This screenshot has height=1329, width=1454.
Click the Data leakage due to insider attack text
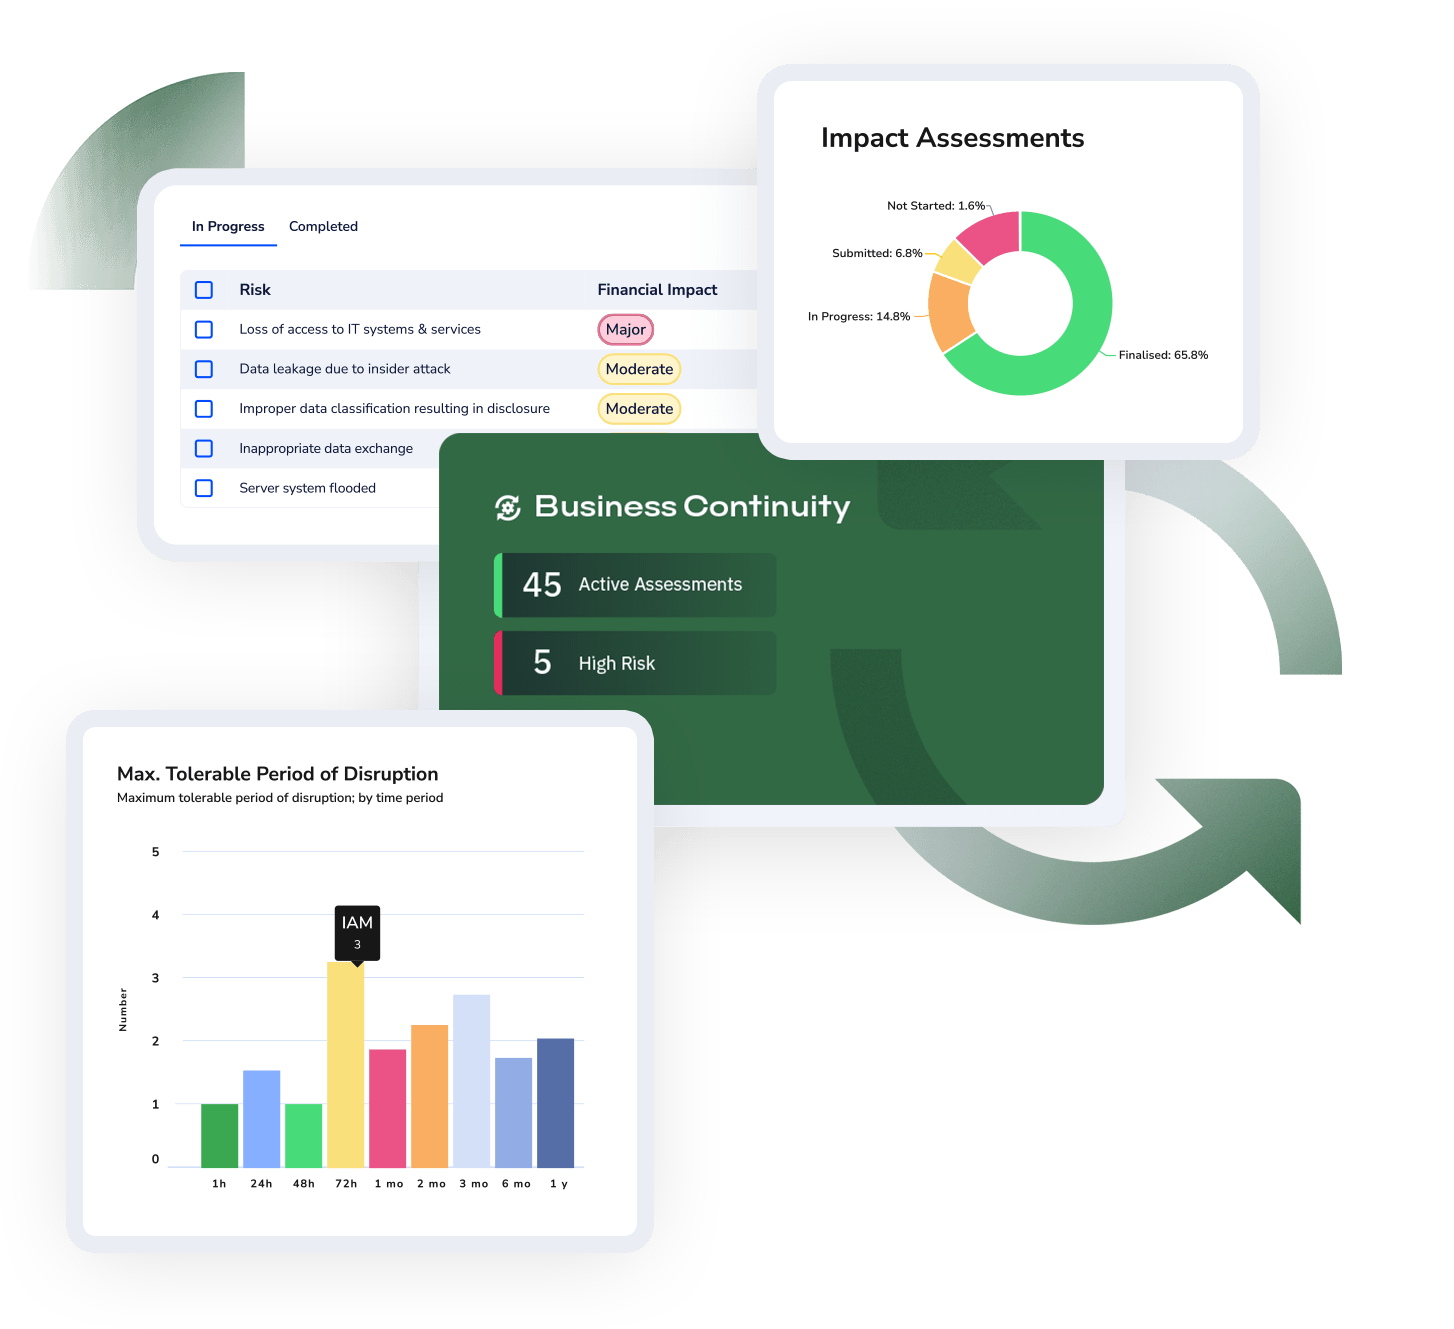(x=345, y=369)
